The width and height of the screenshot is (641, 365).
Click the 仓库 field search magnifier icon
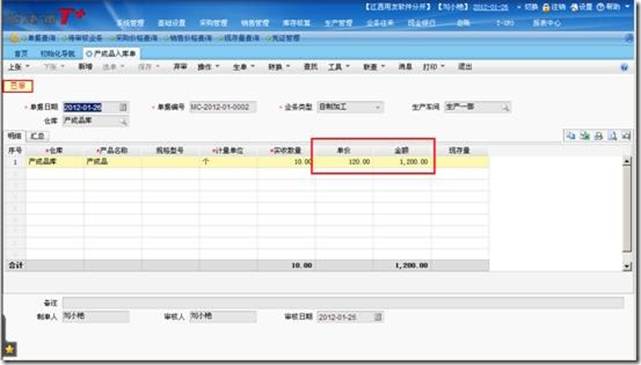pos(123,121)
